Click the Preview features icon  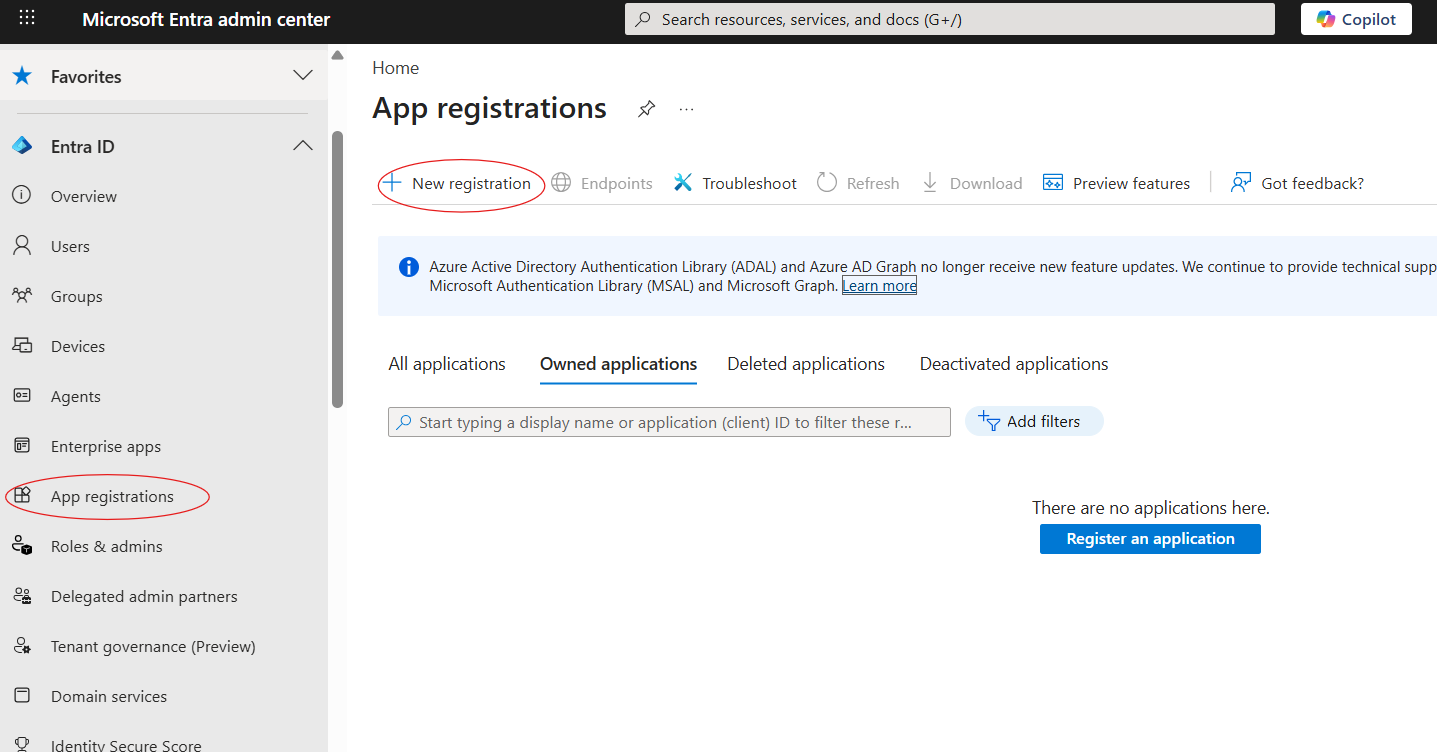click(x=1053, y=183)
